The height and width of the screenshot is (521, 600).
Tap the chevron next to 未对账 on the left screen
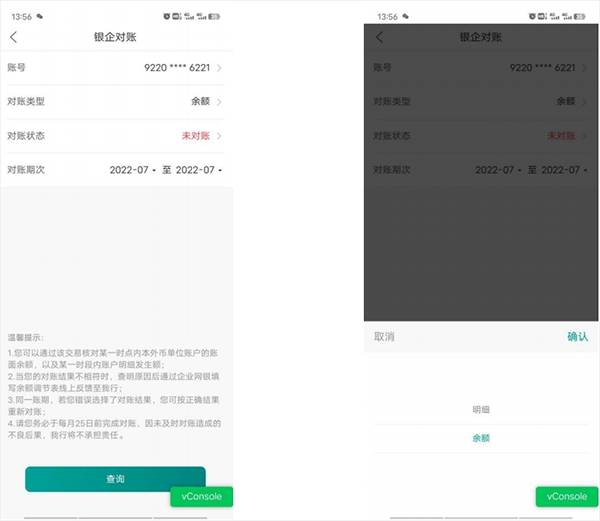pyautogui.click(x=219, y=136)
